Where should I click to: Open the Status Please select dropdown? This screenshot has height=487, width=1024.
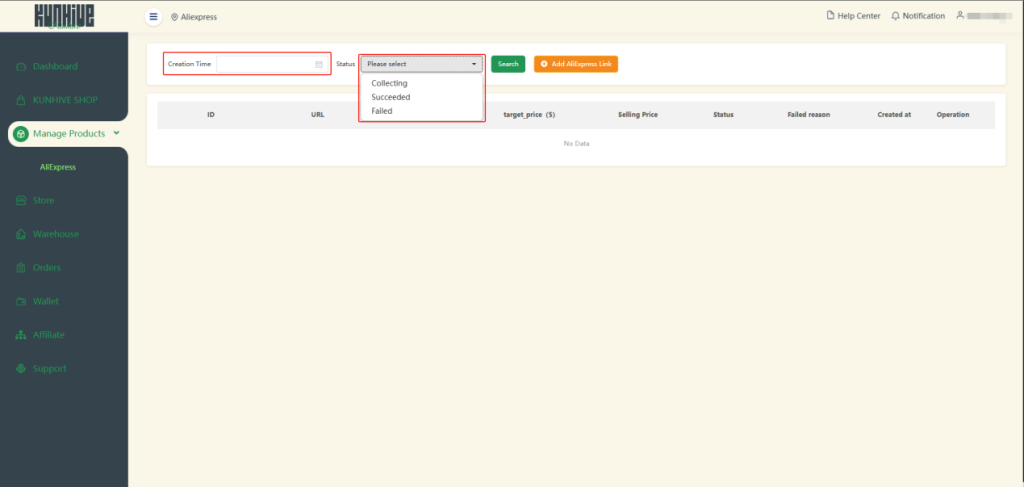pos(422,64)
